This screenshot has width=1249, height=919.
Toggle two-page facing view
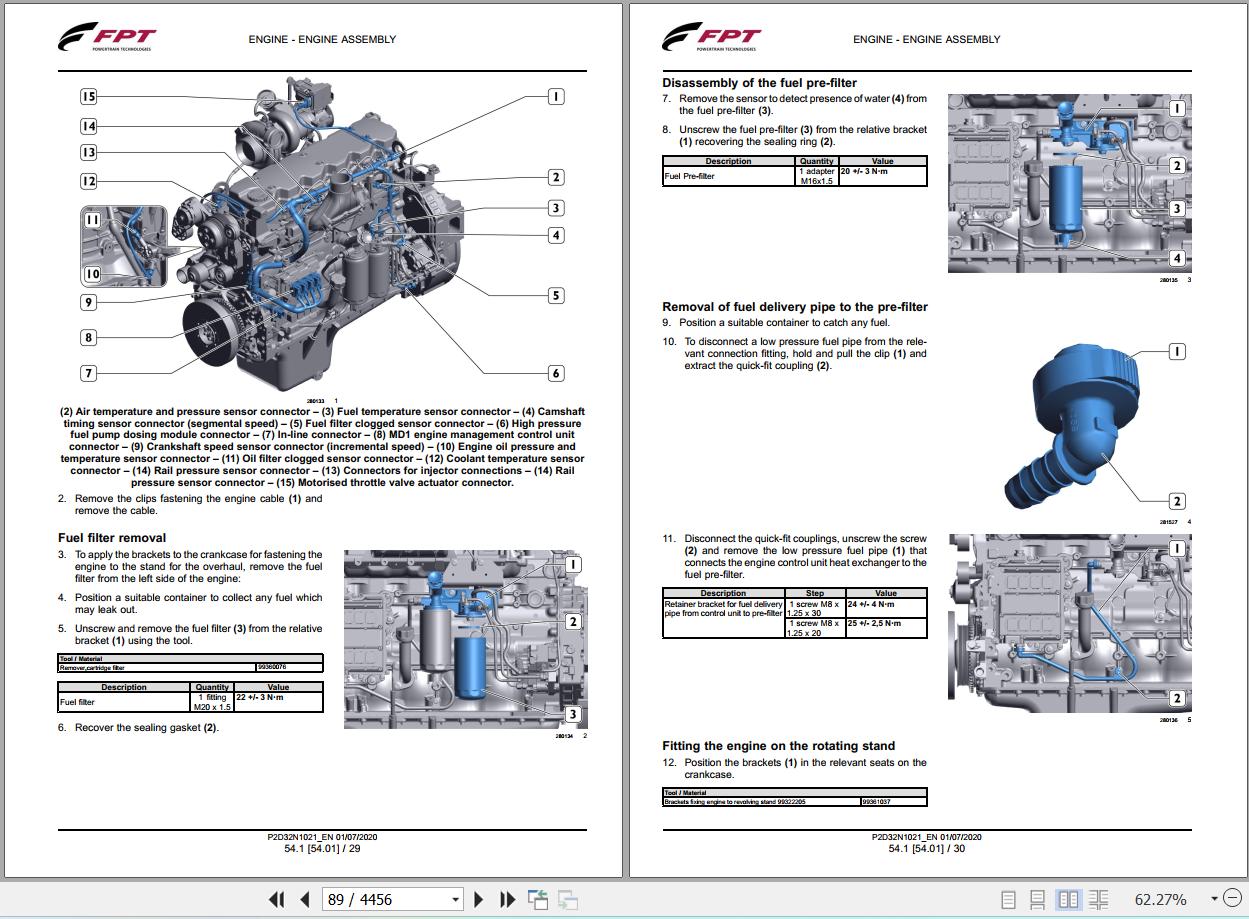tap(1068, 900)
